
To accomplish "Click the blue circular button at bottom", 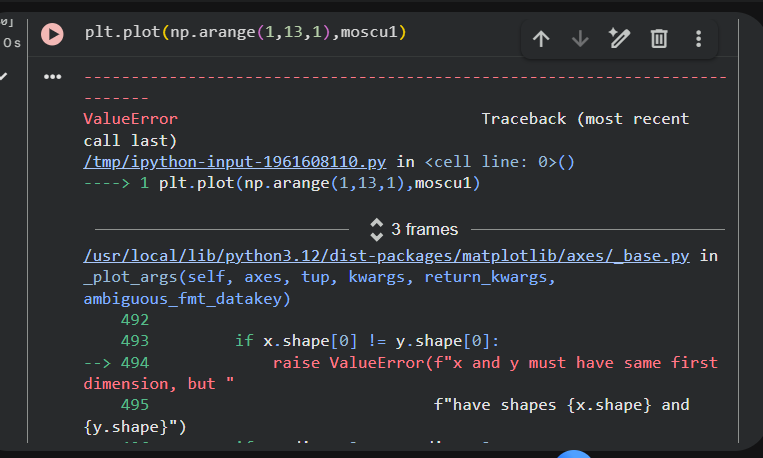I will click(x=574, y=452).
